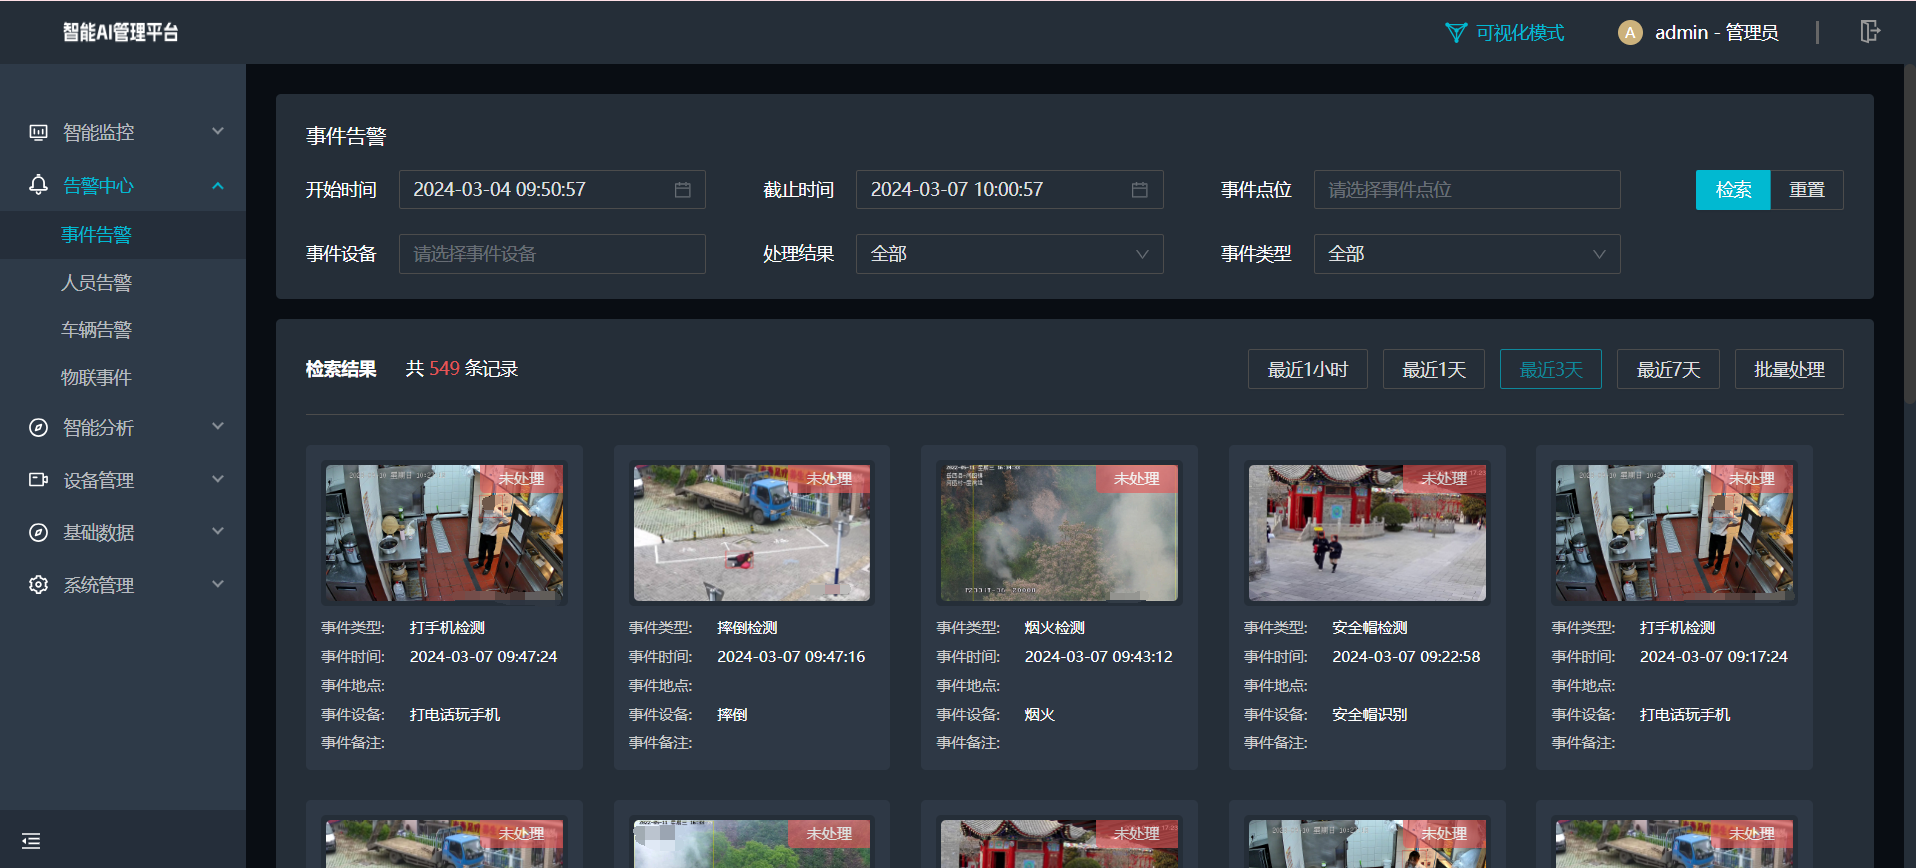
Task: Click admin - 管理员 user name
Action: tap(1716, 33)
